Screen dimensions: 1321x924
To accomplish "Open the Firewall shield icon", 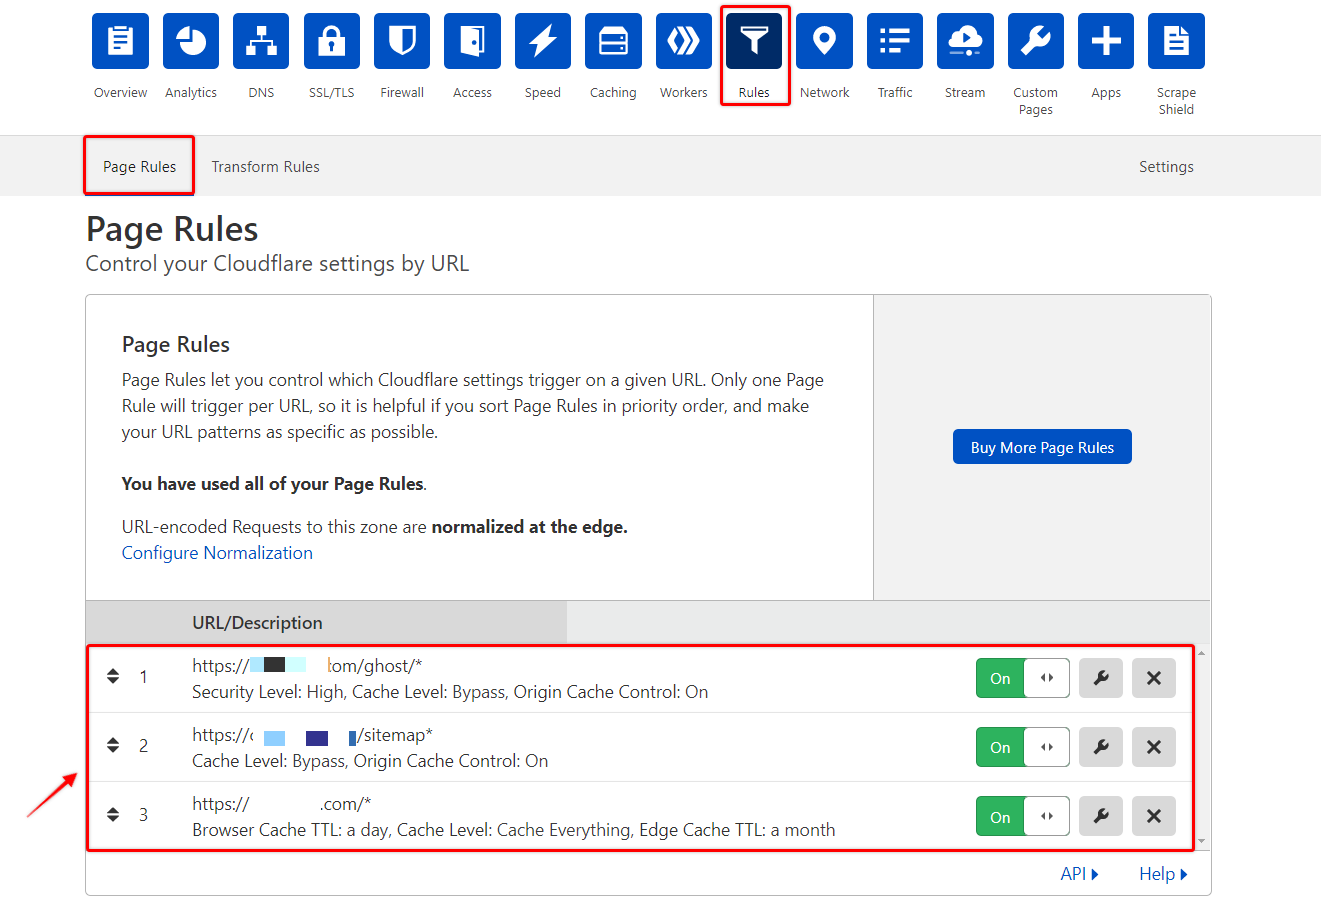I will 402,41.
